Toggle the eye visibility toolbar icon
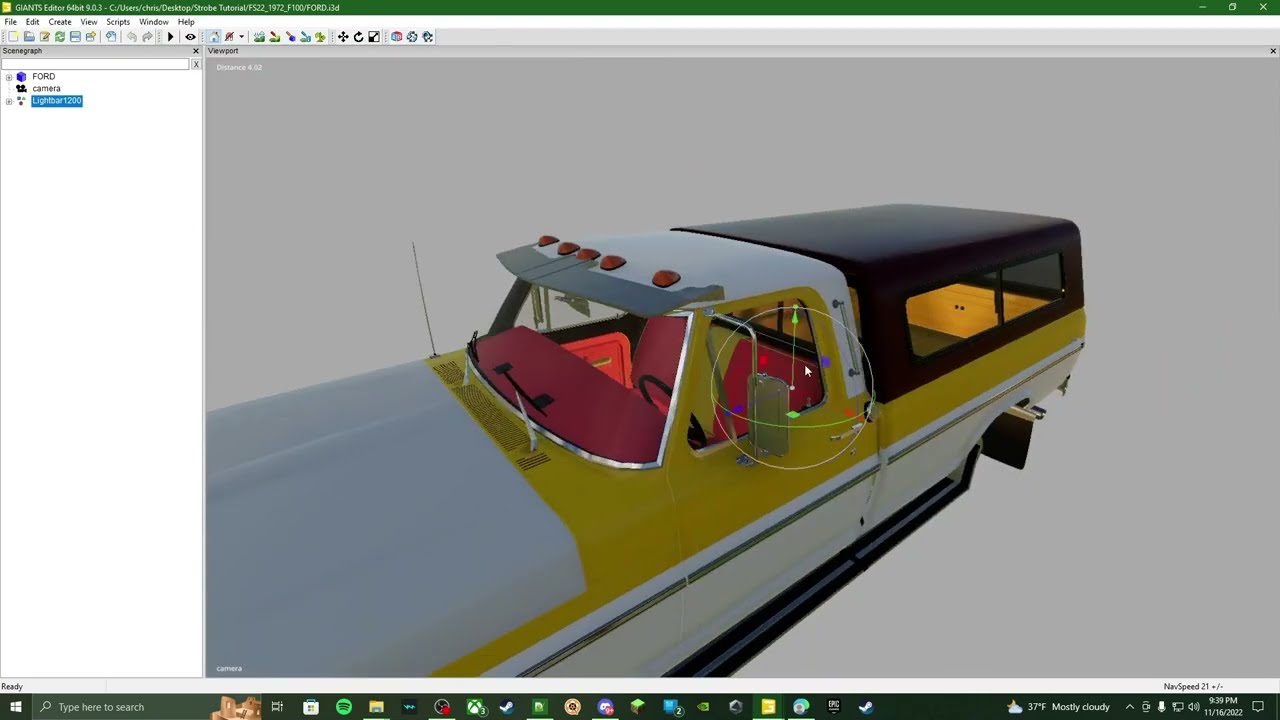This screenshot has height=720, width=1280. 190,37
